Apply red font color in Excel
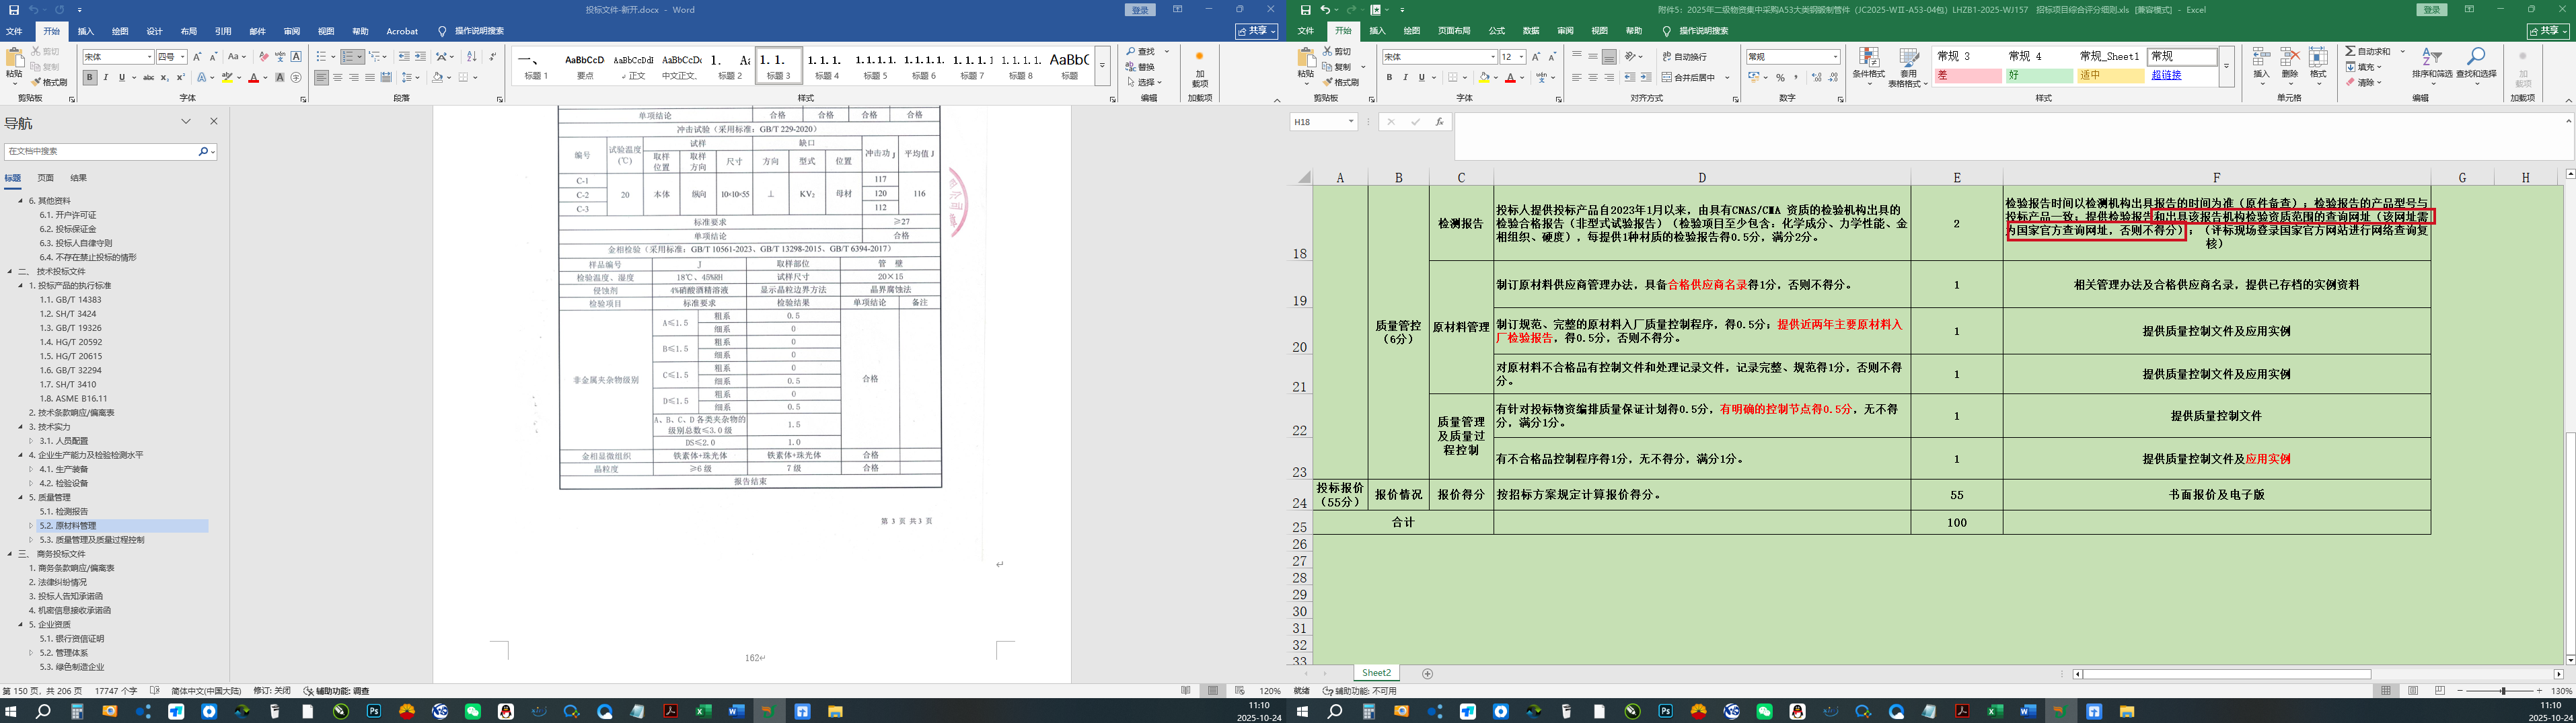 click(1510, 78)
